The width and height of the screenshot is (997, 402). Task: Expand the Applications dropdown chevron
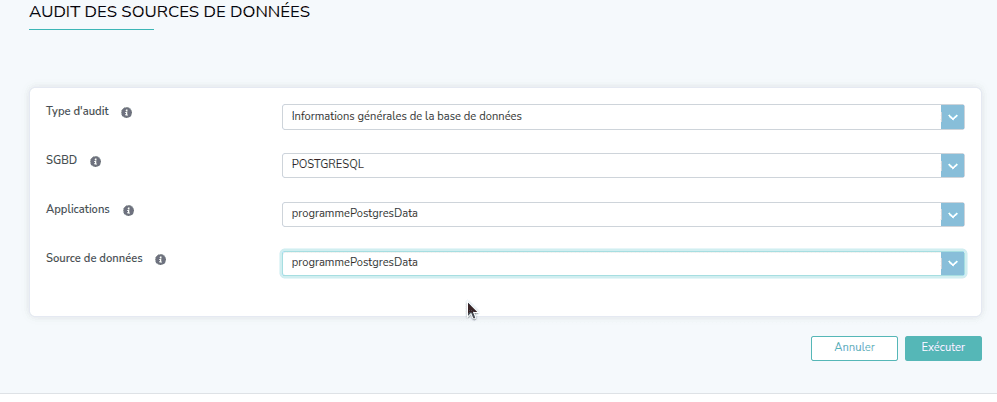pos(952,215)
